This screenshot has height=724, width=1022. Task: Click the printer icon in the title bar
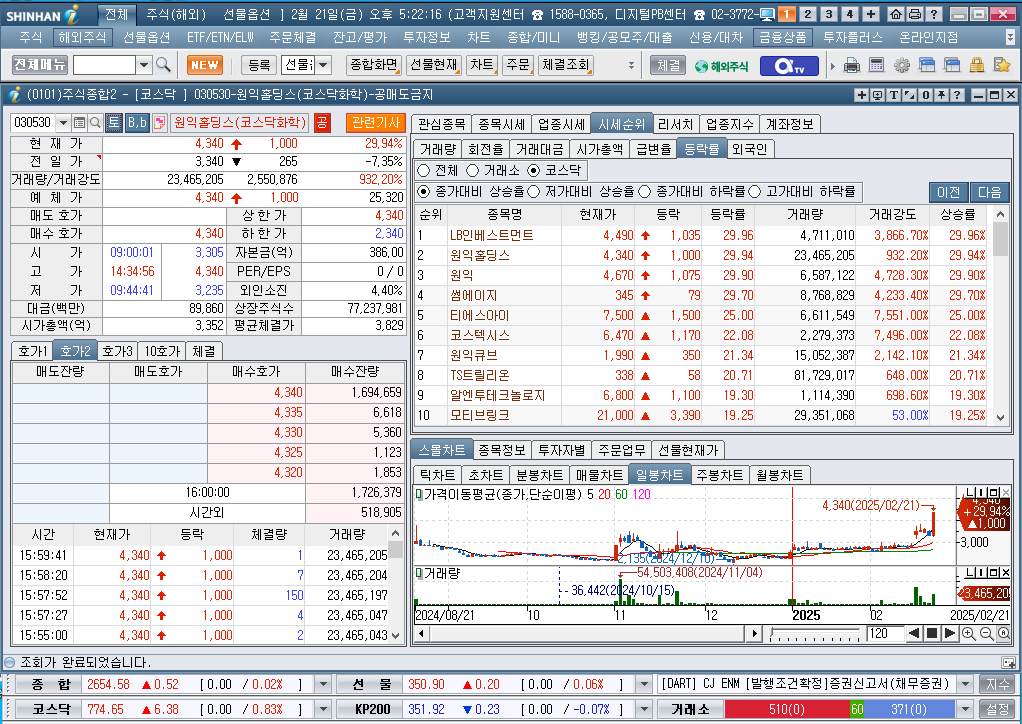[914, 14]
